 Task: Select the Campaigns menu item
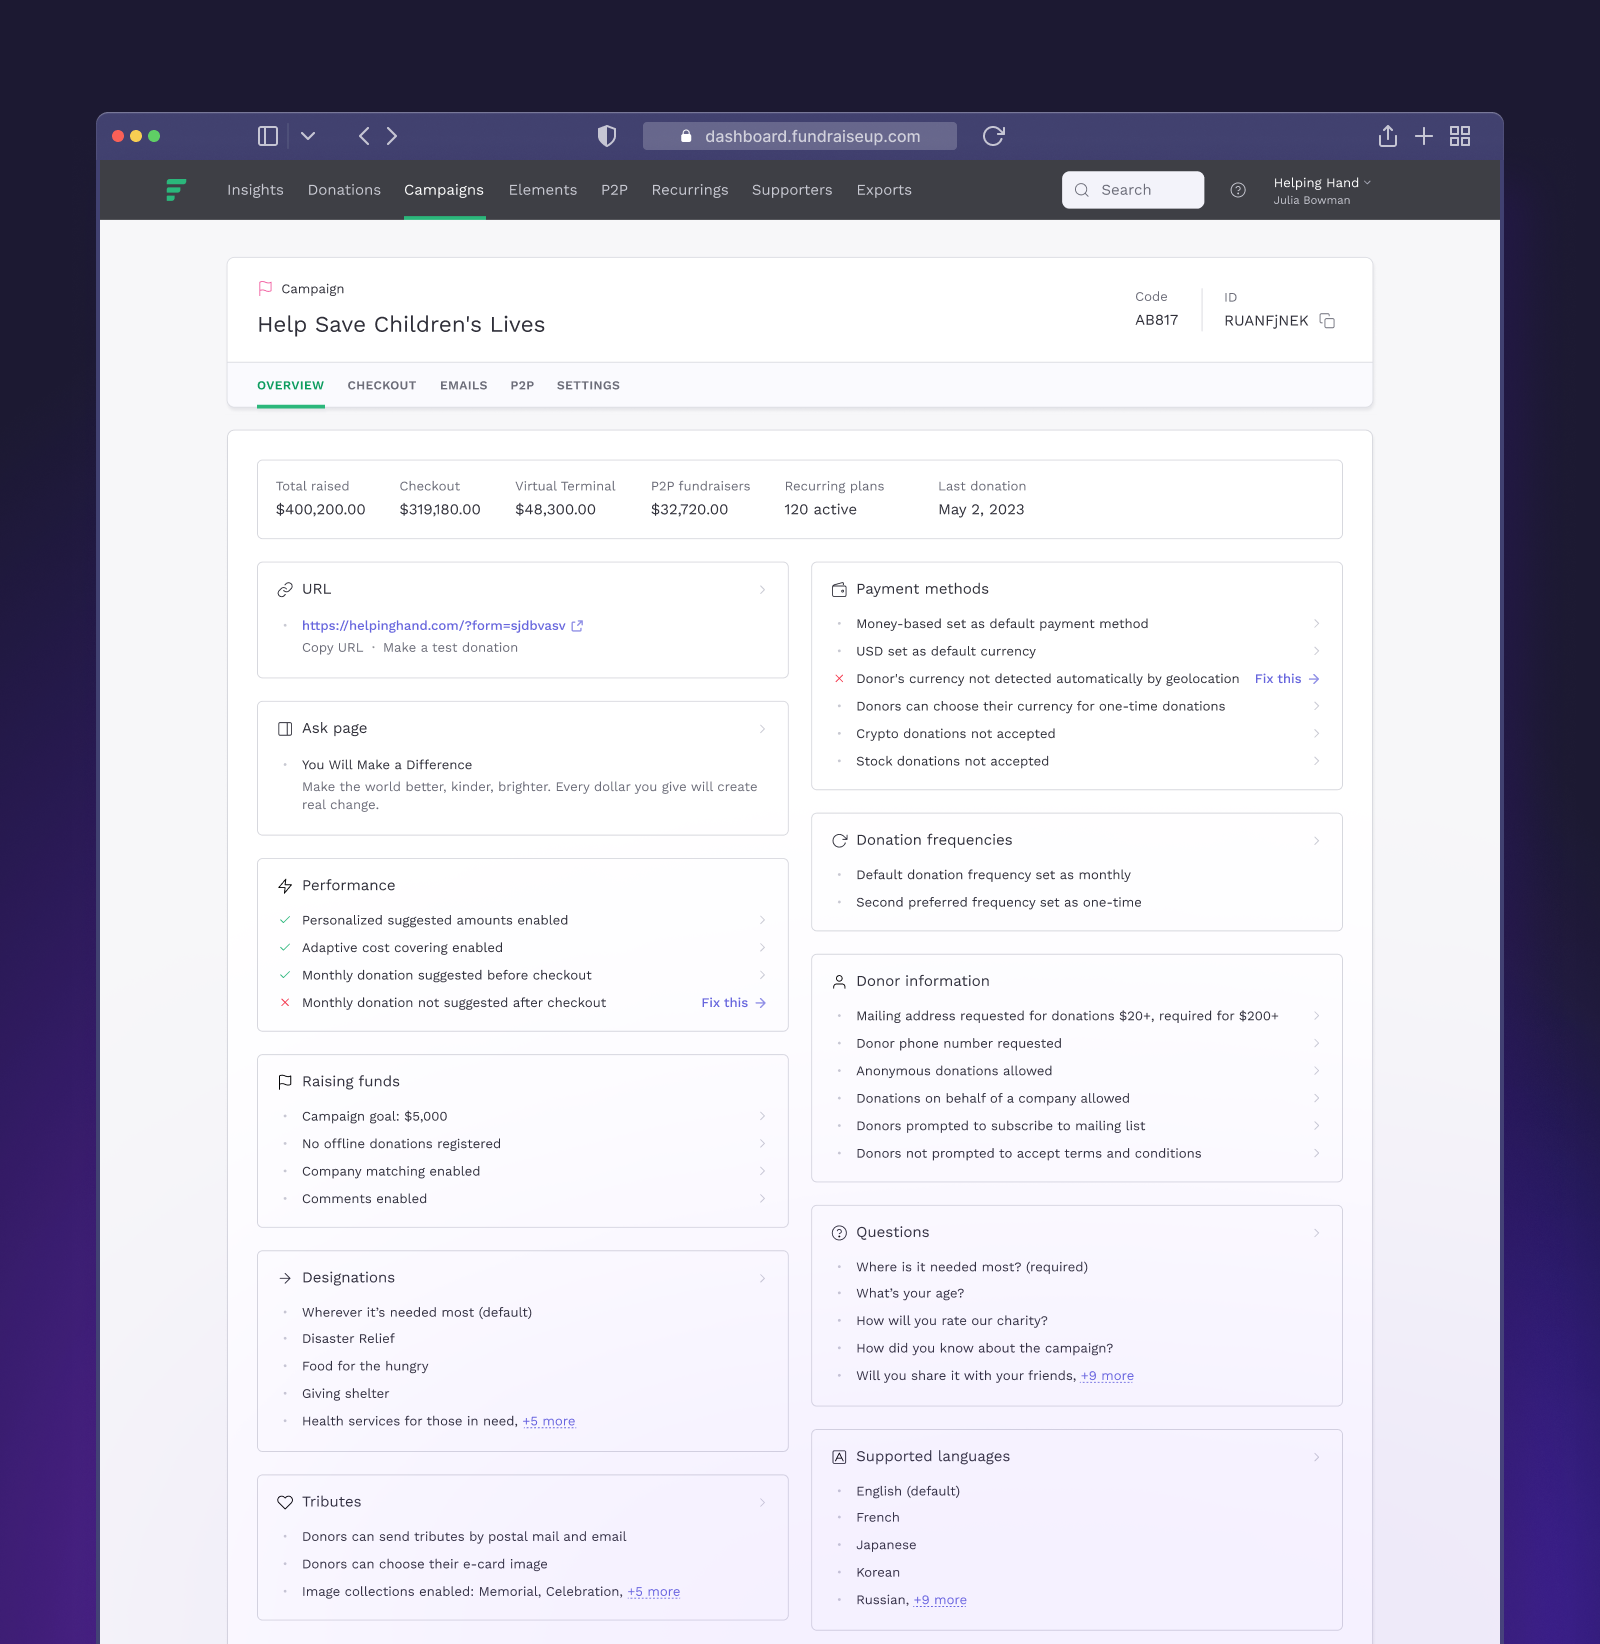click(x=444, y=190)
